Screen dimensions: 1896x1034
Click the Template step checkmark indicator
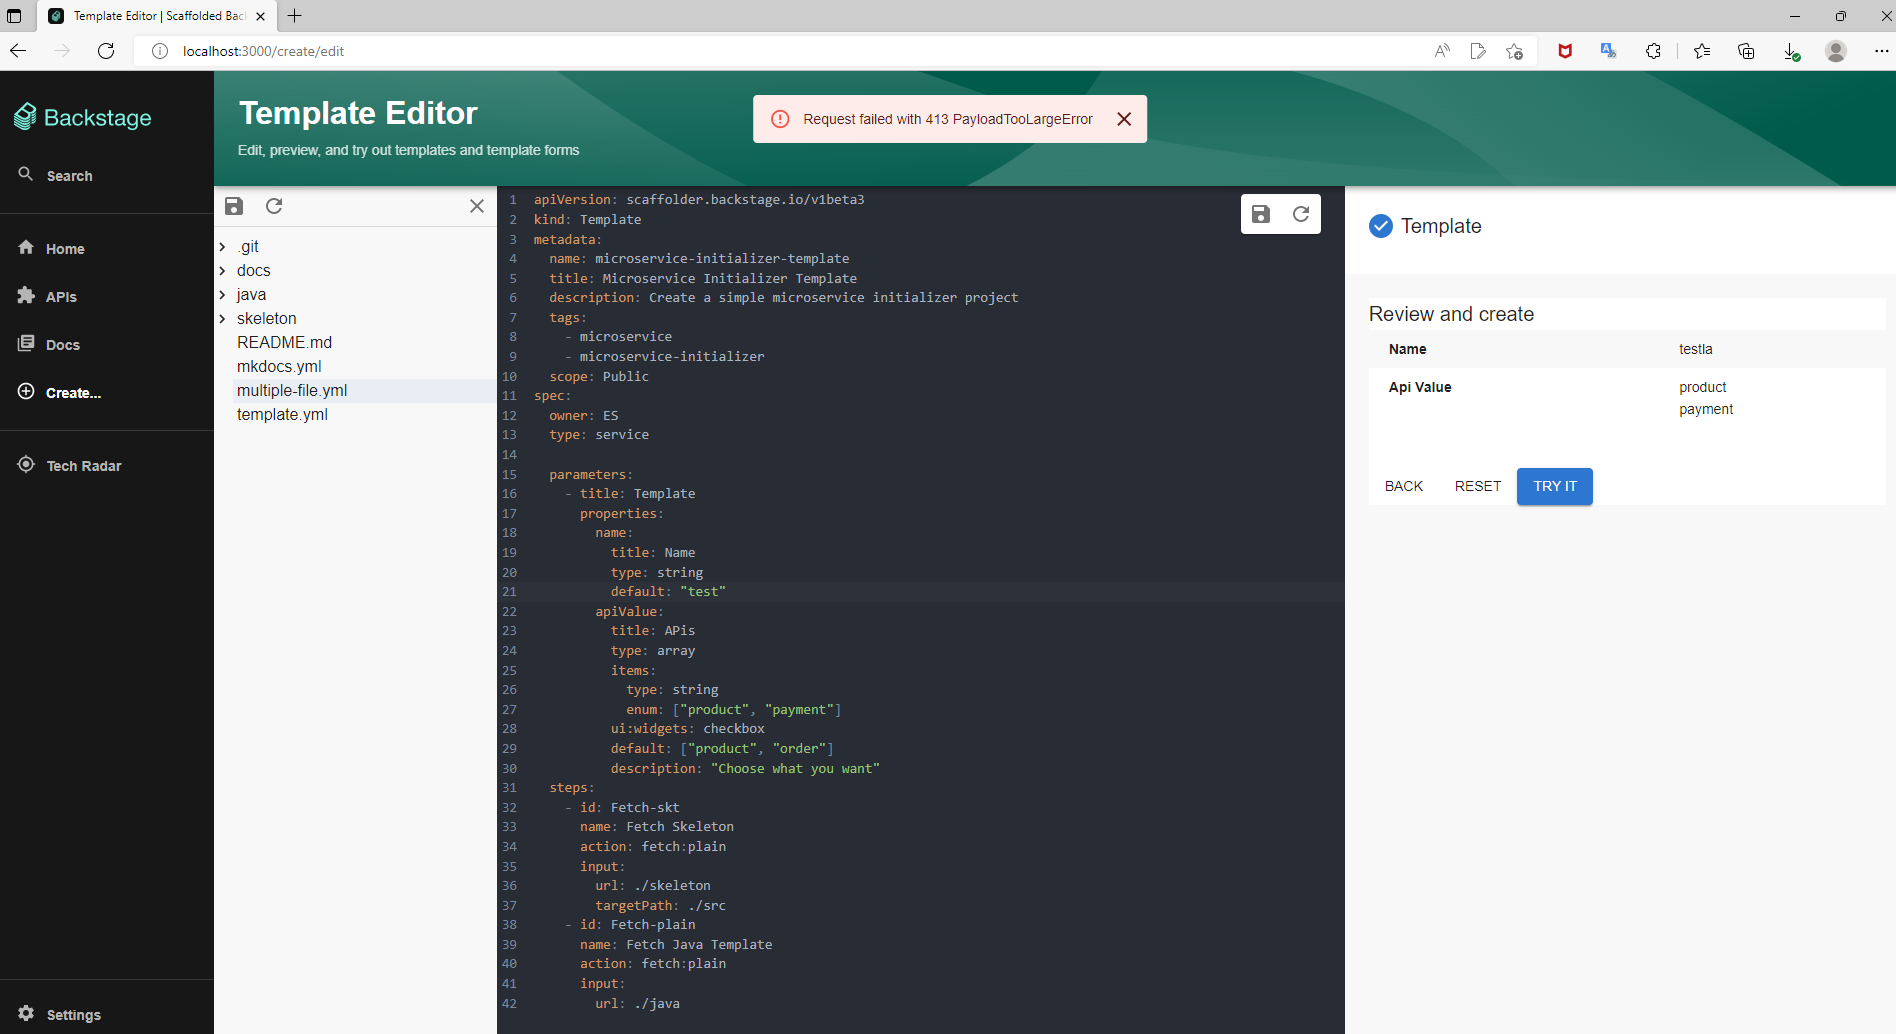1381,226
